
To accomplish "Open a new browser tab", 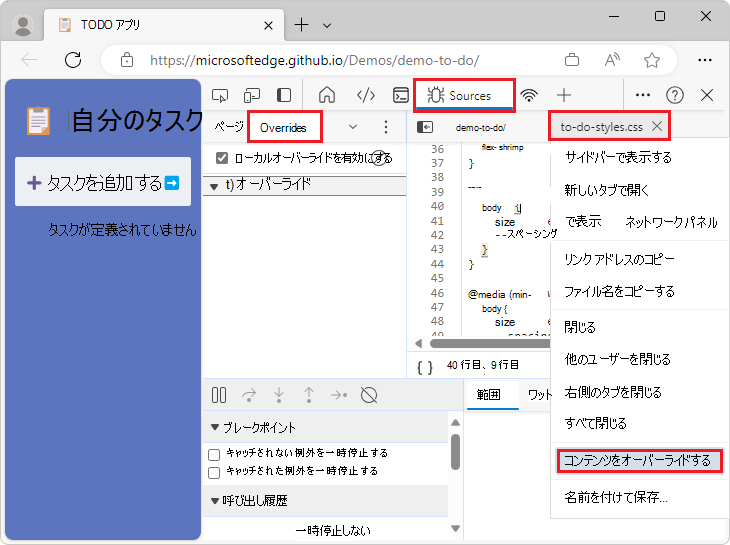I will point(301,25).
